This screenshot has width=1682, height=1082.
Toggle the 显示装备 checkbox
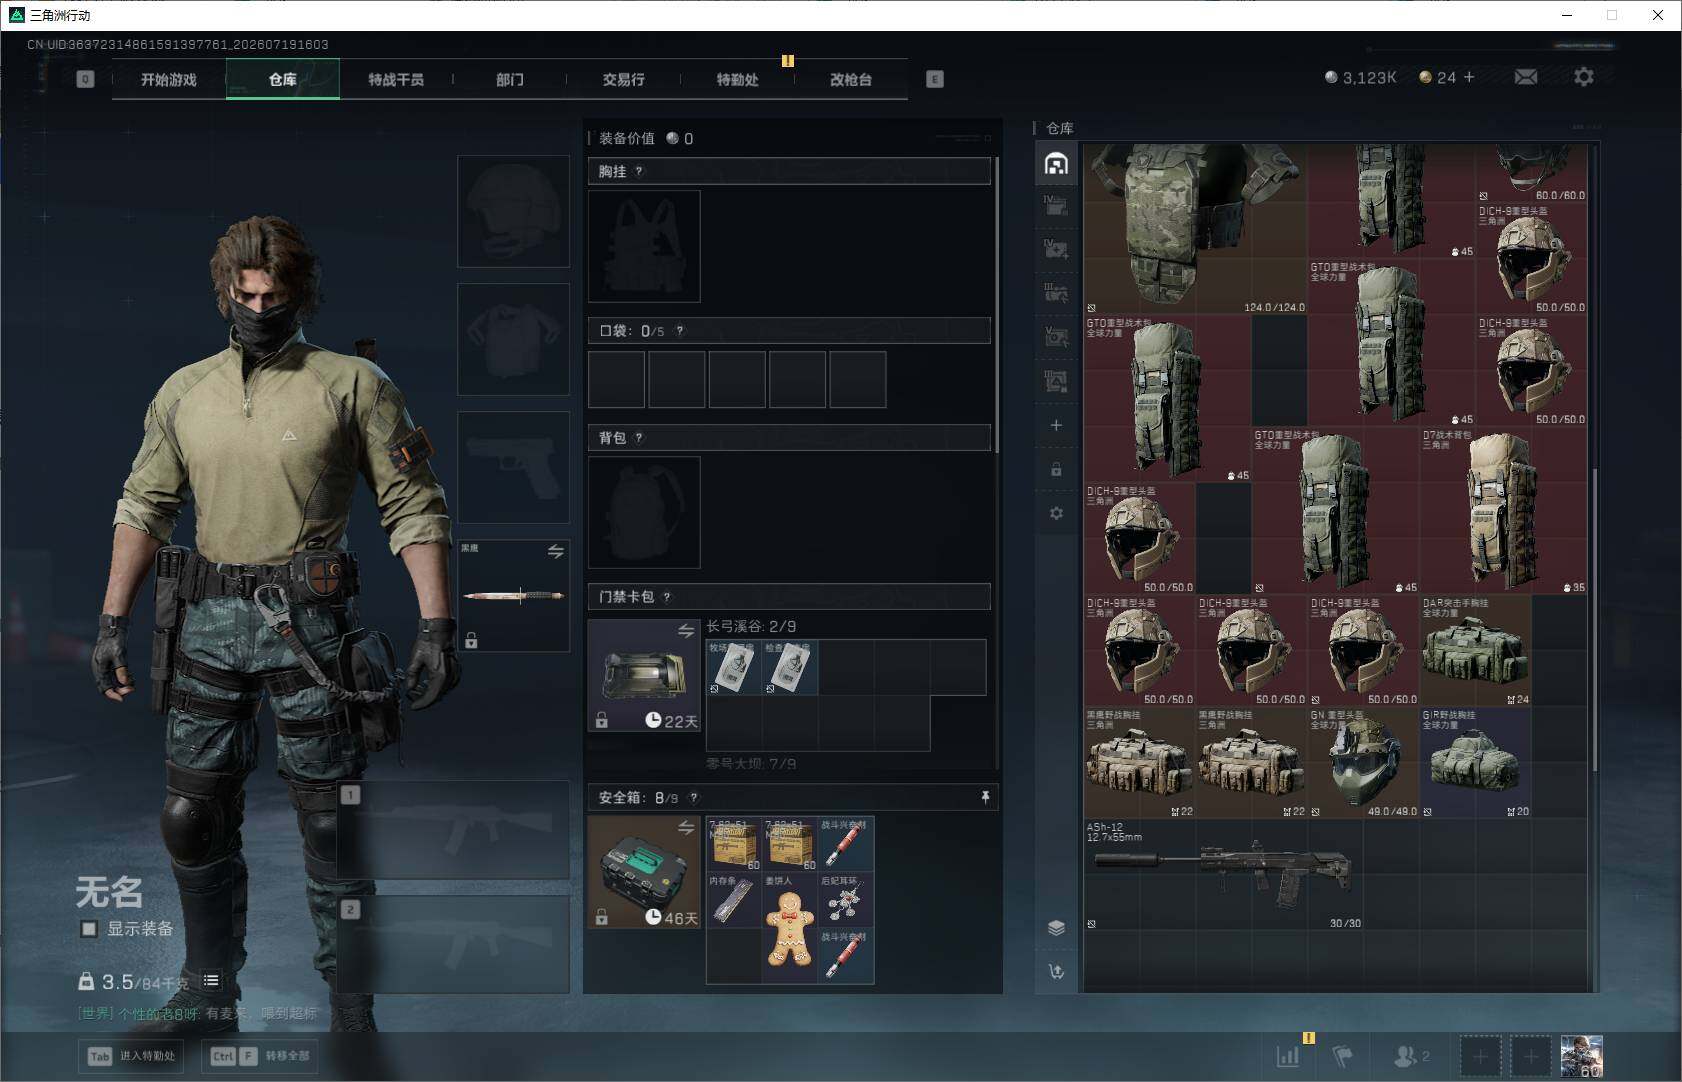coord(89,929)
